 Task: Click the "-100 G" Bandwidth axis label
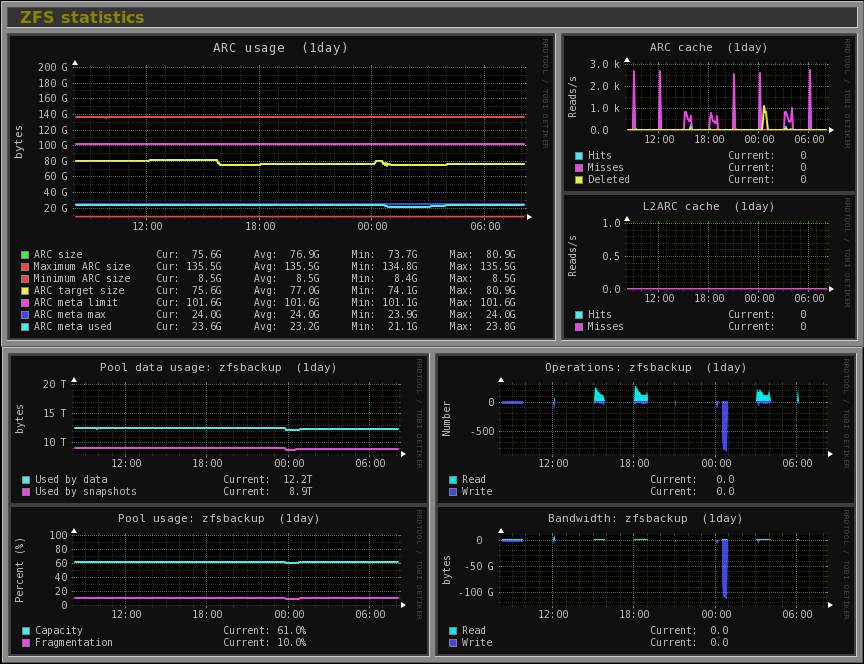478,592
